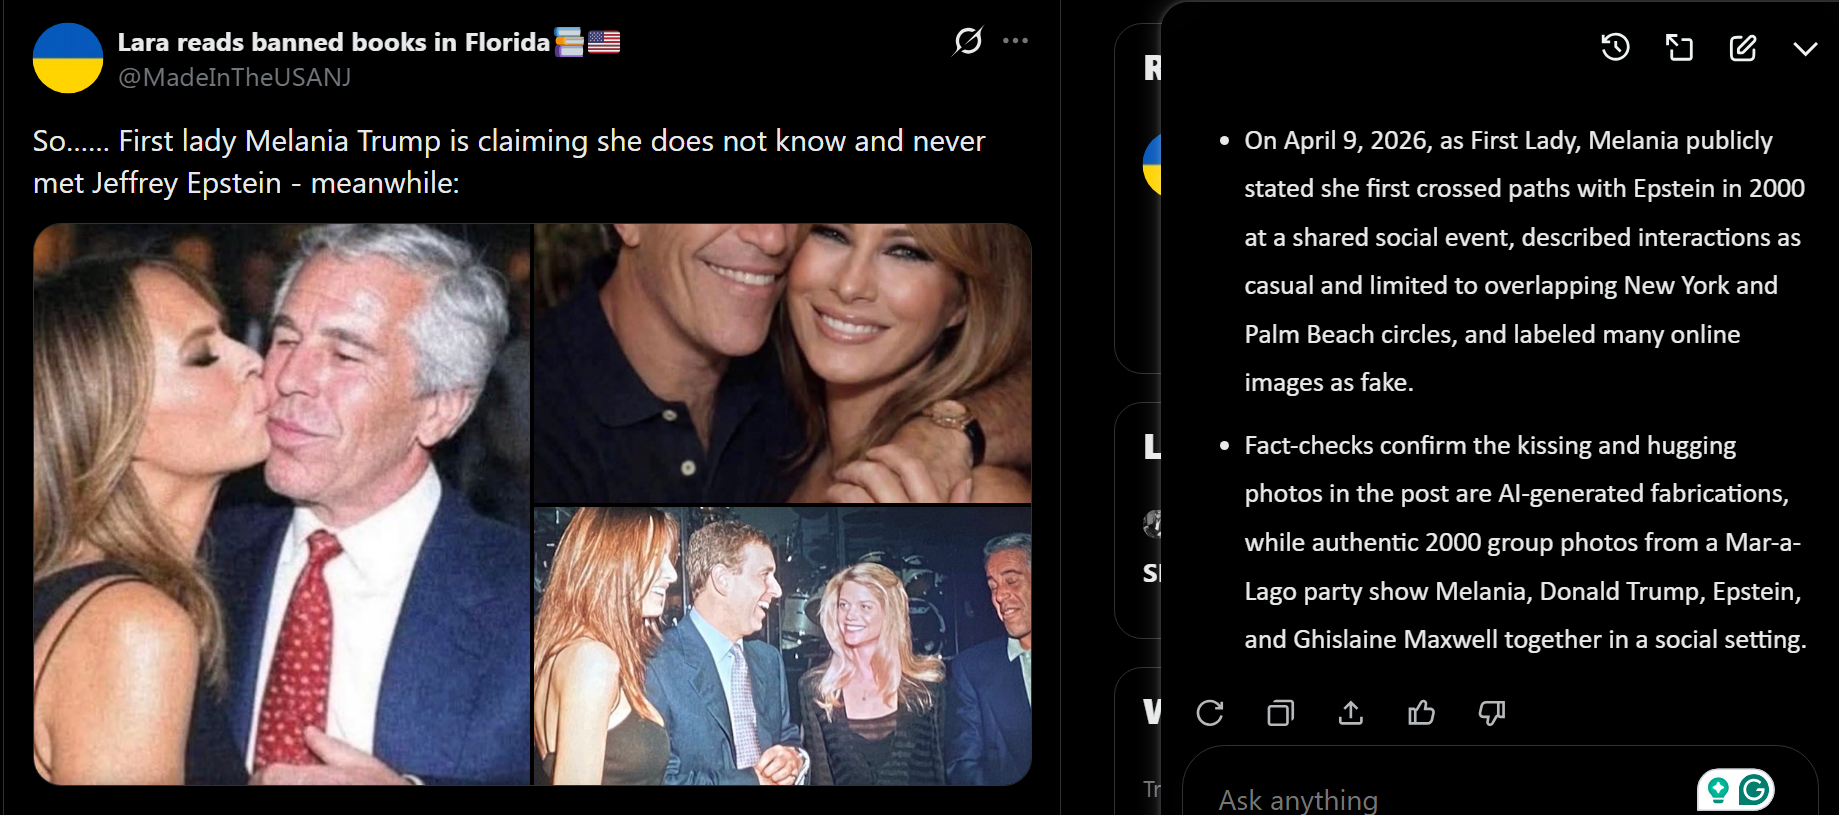The height and width of the screenshot is (815, 1839).
Task: Share the Grok response
Action: (x=1351, y=713)
